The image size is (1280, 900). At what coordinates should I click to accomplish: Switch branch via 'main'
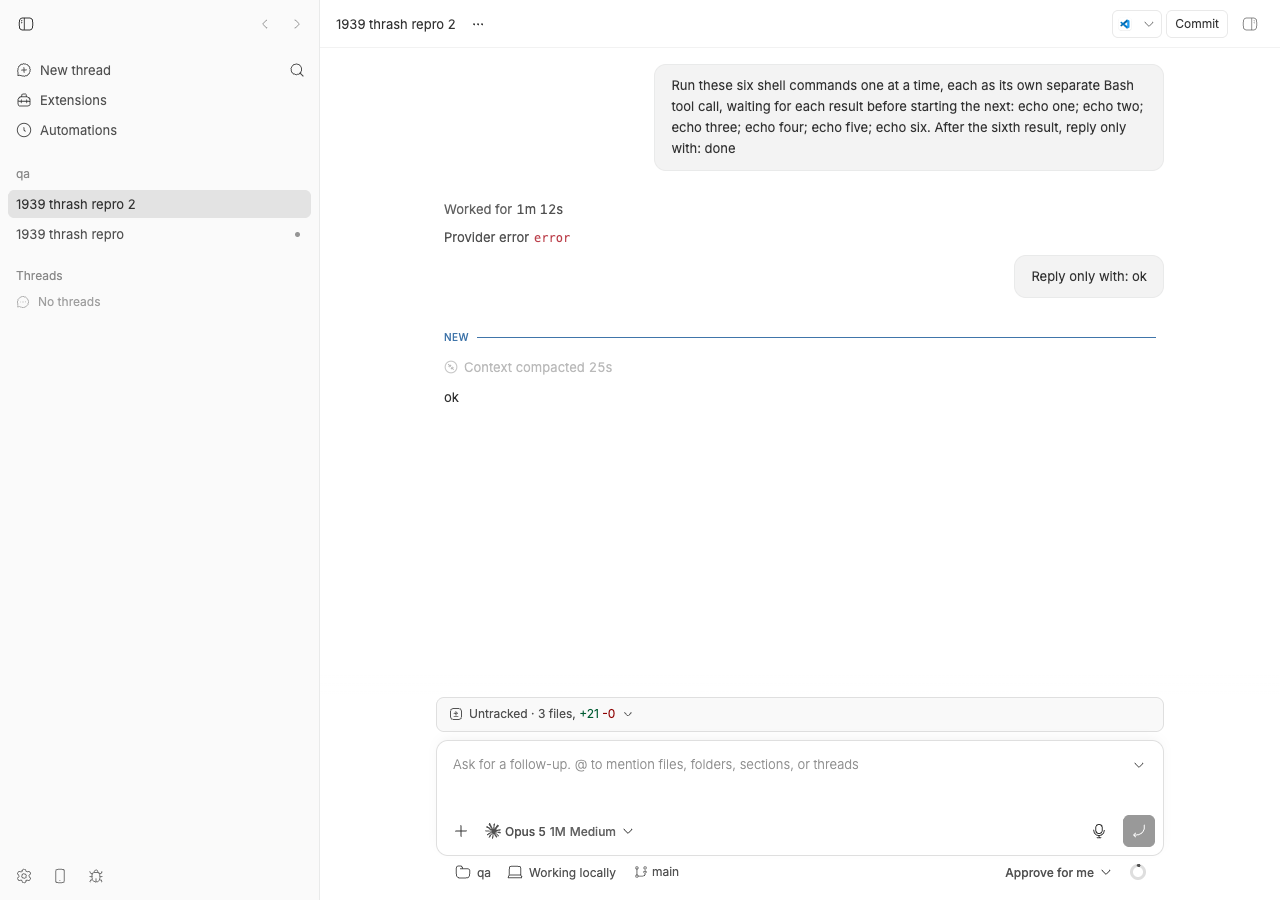click(x=657, y=872)
